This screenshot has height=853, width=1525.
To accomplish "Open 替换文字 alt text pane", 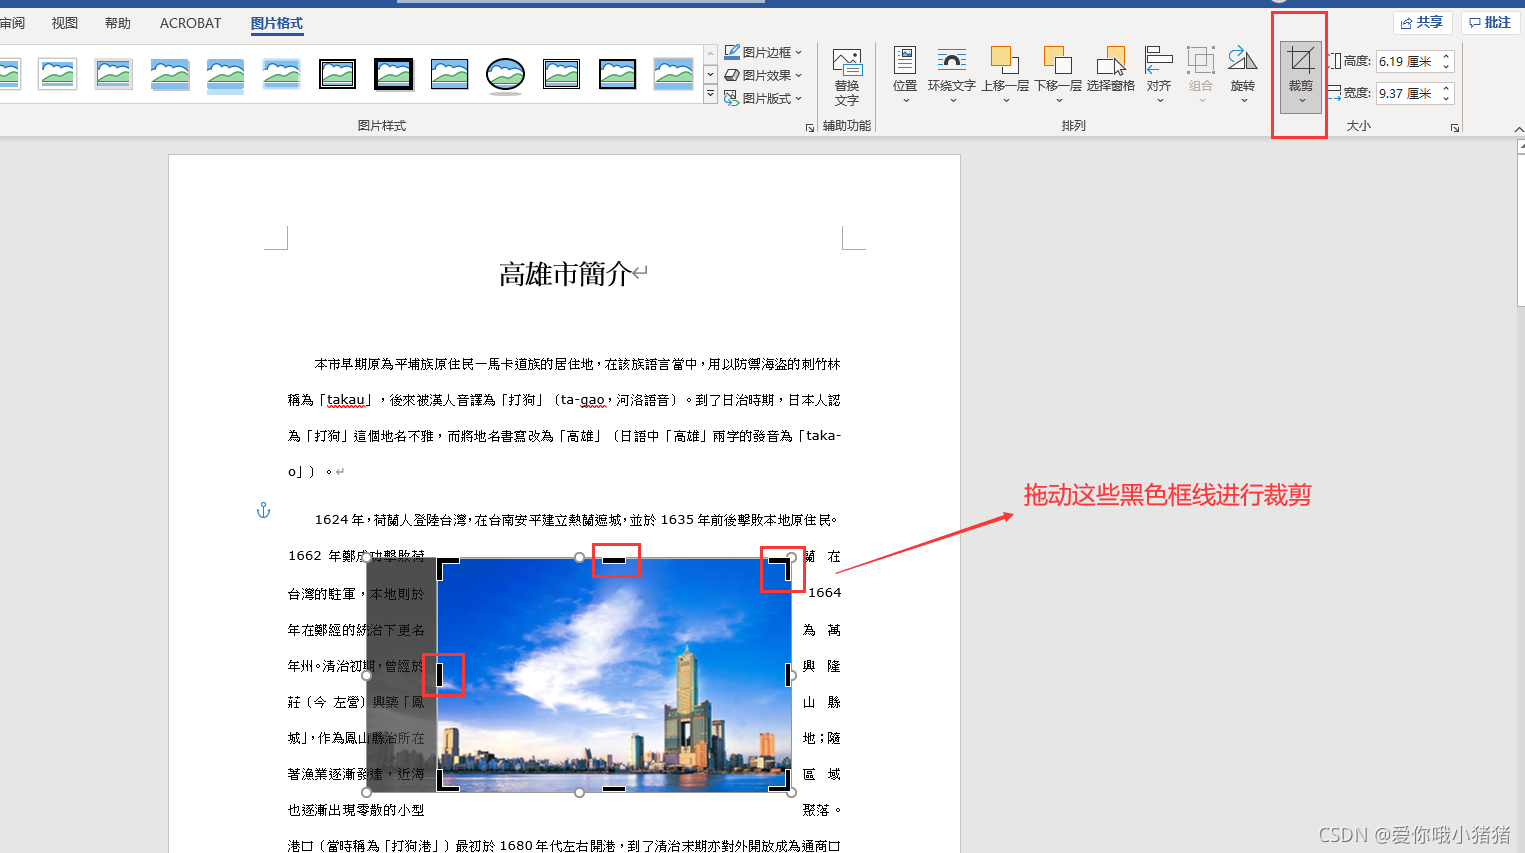I will [847, 77].
